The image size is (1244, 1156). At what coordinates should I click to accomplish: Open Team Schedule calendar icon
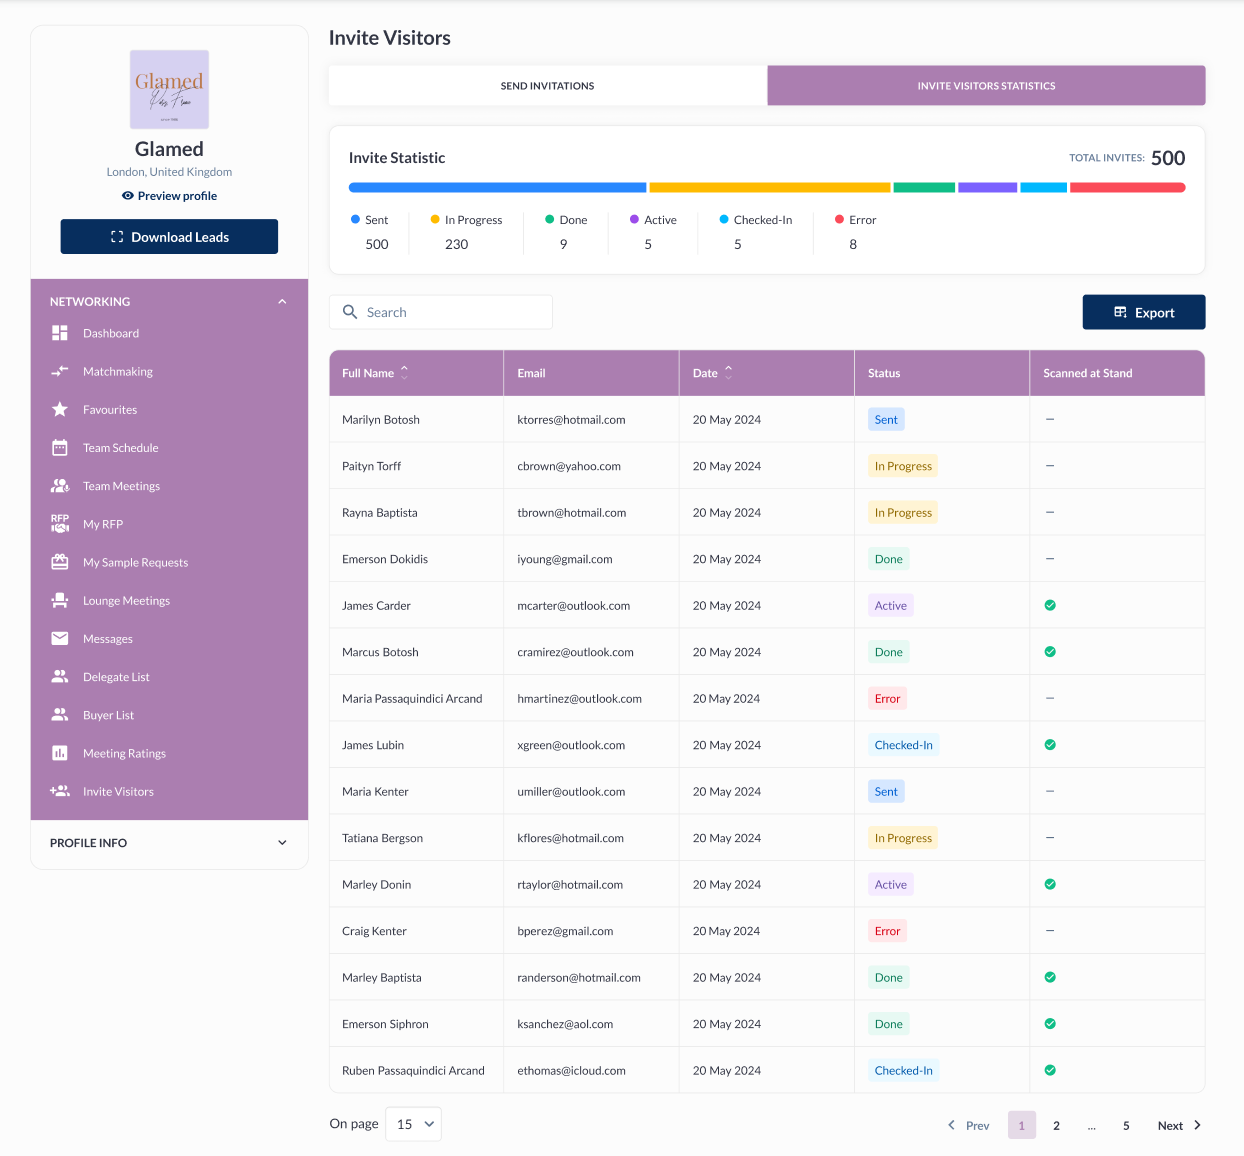coord(60,448)
